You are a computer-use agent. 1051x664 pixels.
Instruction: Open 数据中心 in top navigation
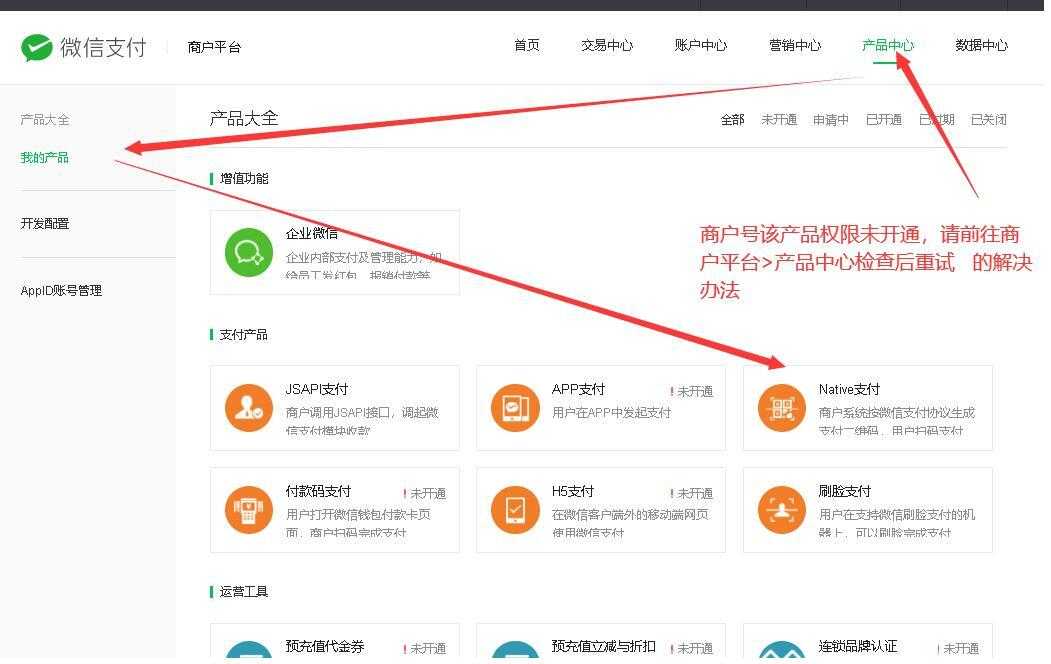coord(981,46)
